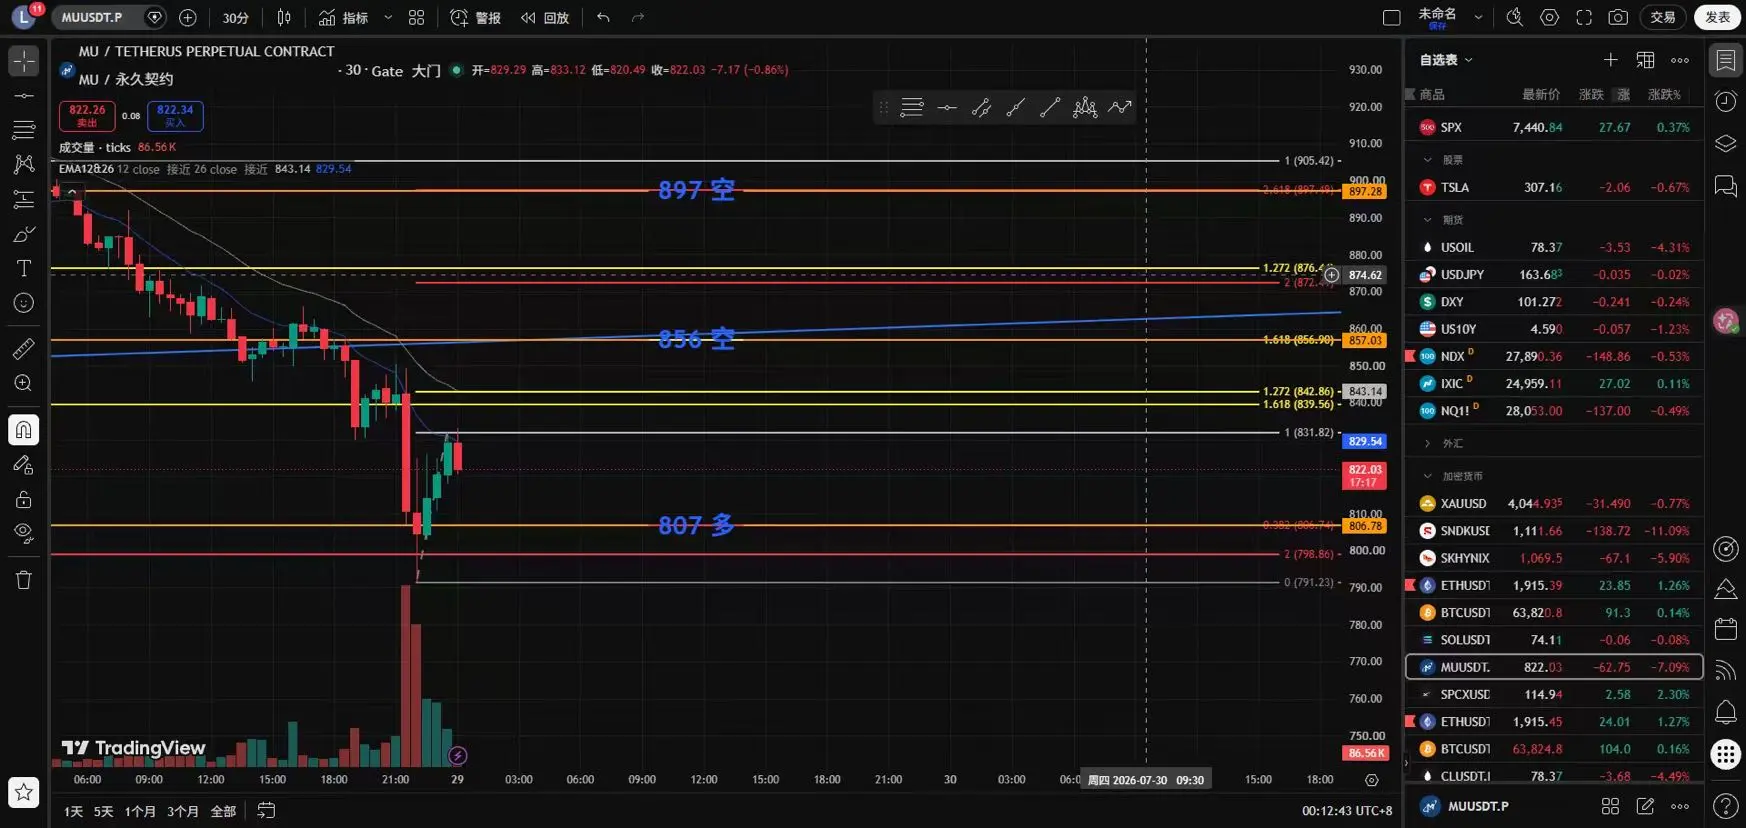Image resolution: width=1746 pixels, height=828 pixels.
Task: Toggle red flag on NDX row
Action: (x=1410, y=356)
